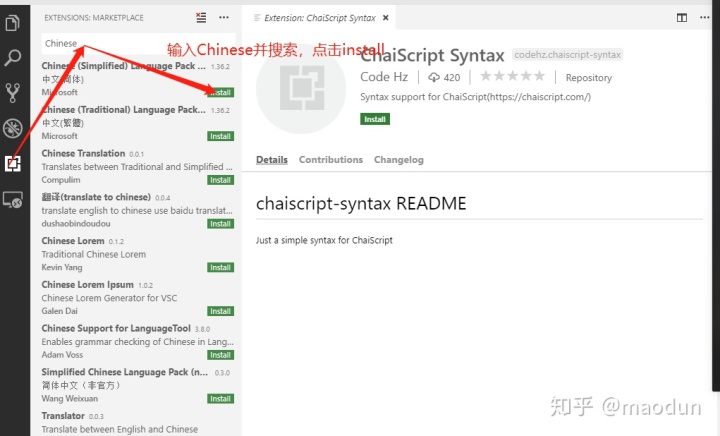Open the Search magnifier in activity bar

(x=12, y=58)
